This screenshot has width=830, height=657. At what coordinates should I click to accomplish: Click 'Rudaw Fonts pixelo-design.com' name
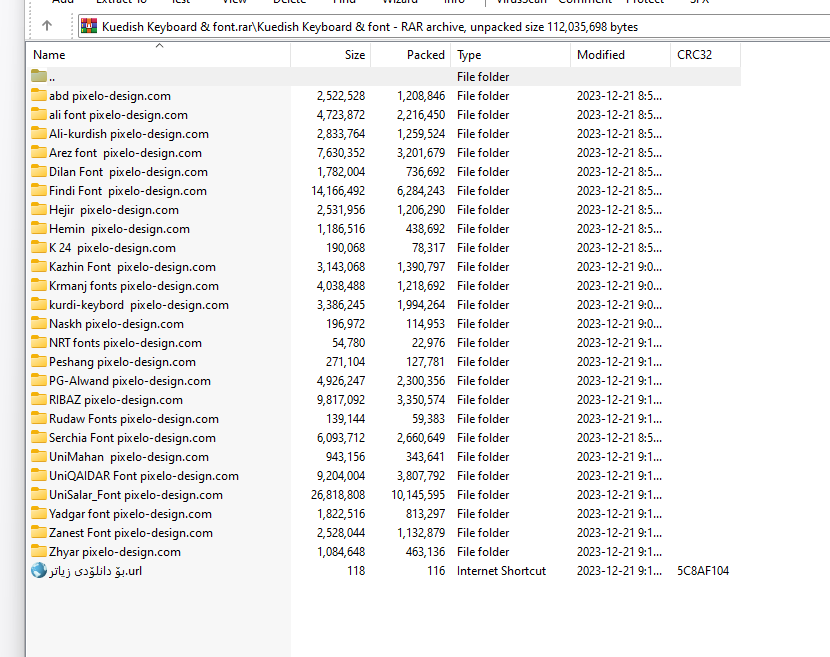tap(134, 419)
